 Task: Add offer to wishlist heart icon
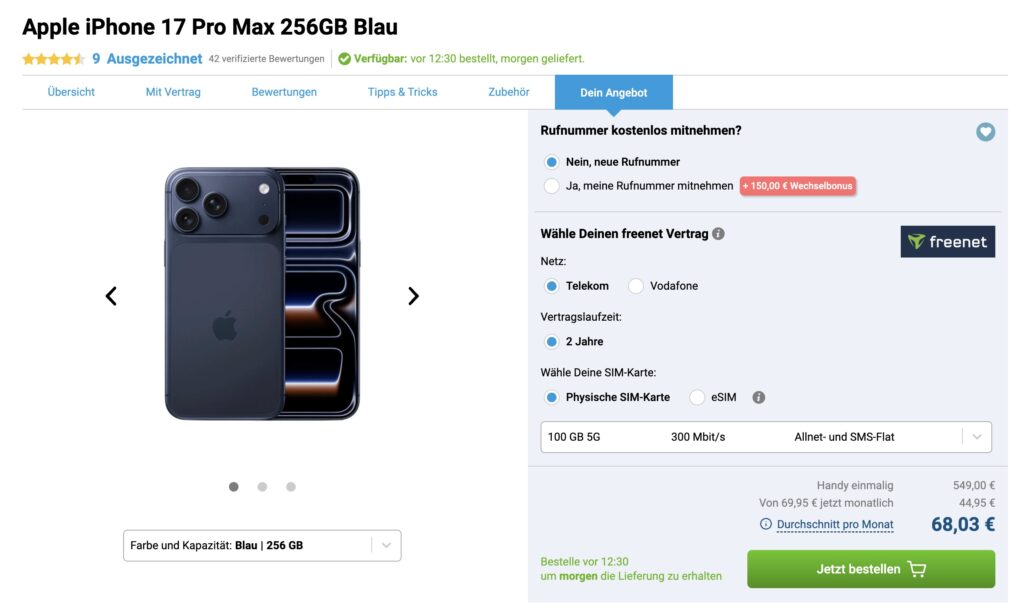pos(985,132)
